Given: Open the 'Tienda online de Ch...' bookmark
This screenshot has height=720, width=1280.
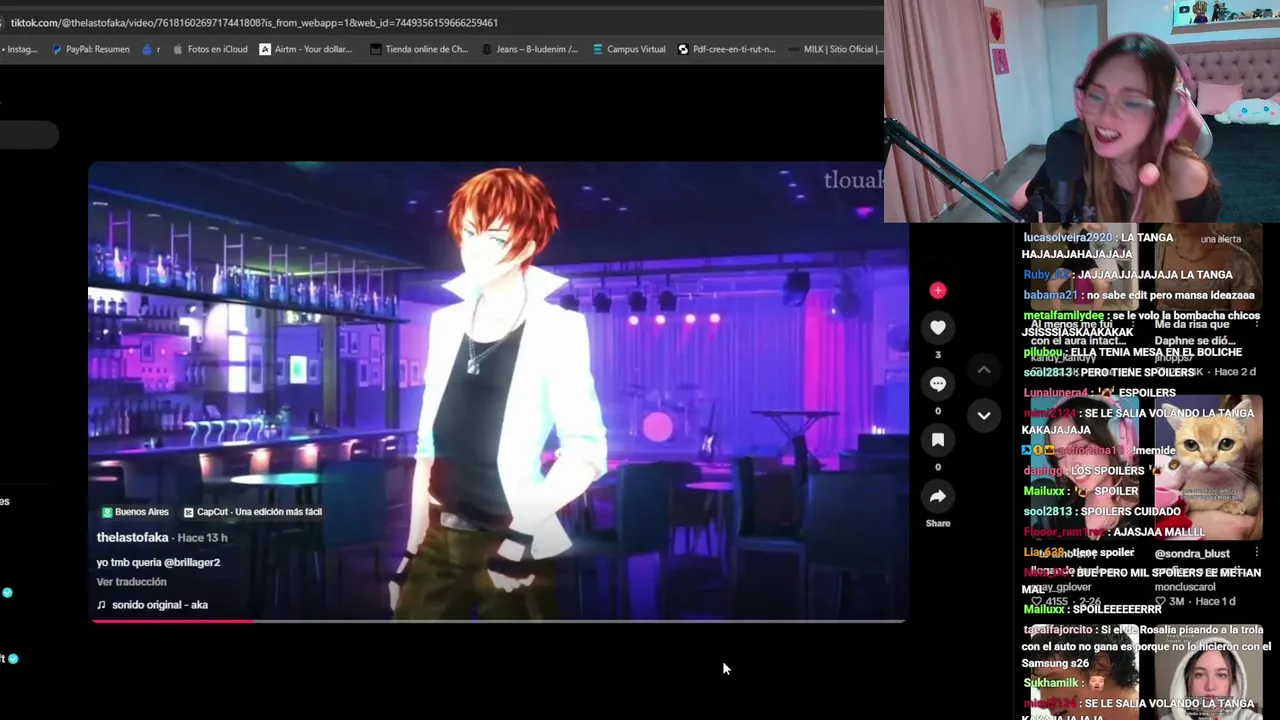Looking at the screenshot, I should click(418, 49).
